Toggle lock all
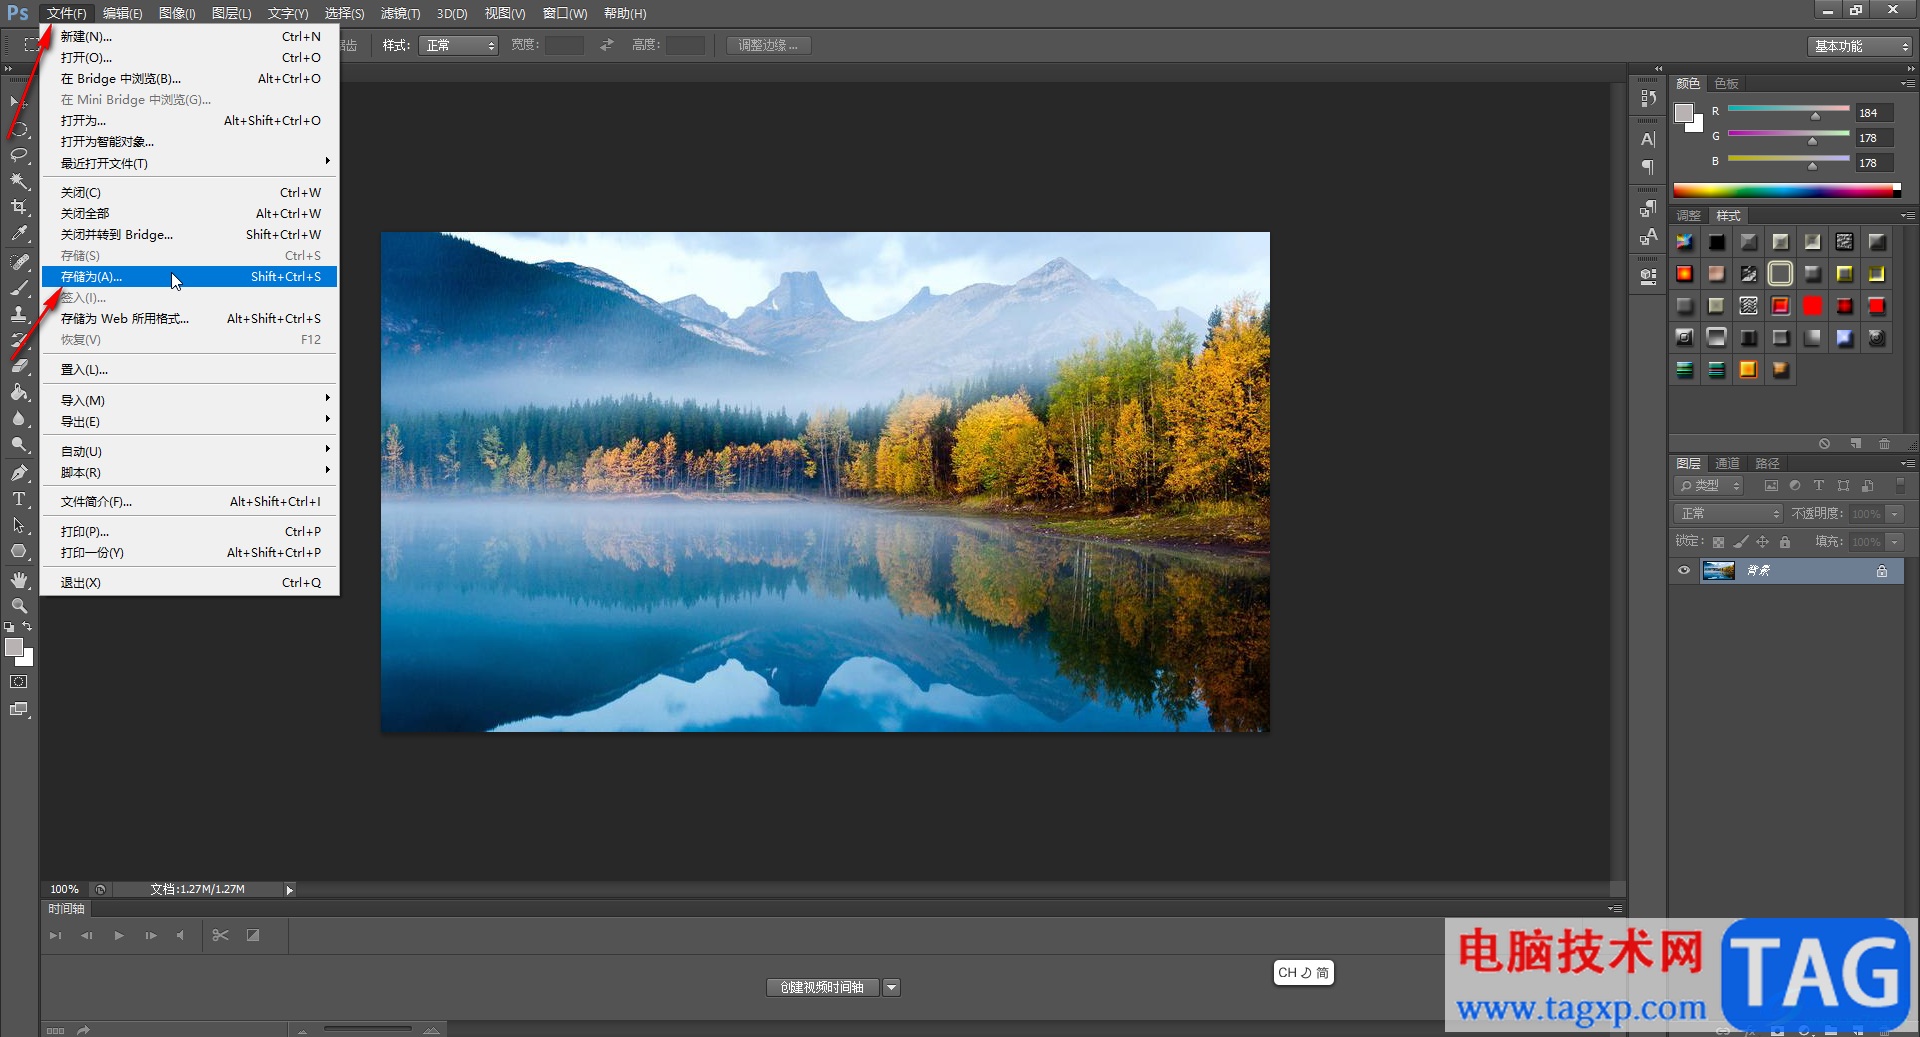Viewport: 1920px width, 1037px height. tap(1785, 542)
